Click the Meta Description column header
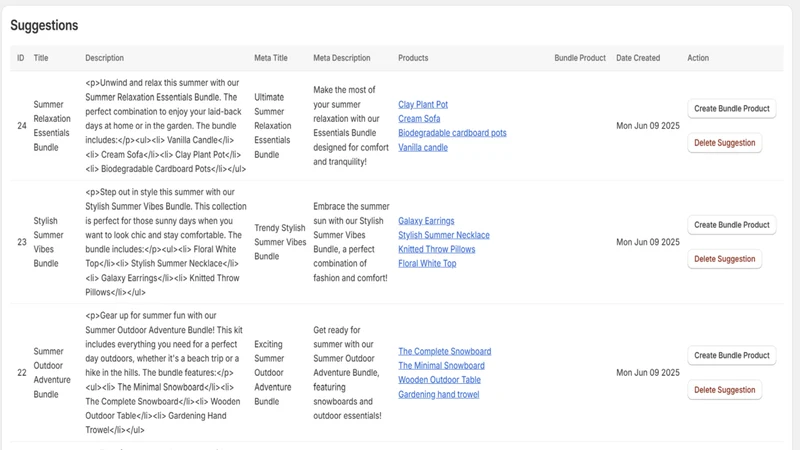 pyautogui.click(x=342, y=58)
